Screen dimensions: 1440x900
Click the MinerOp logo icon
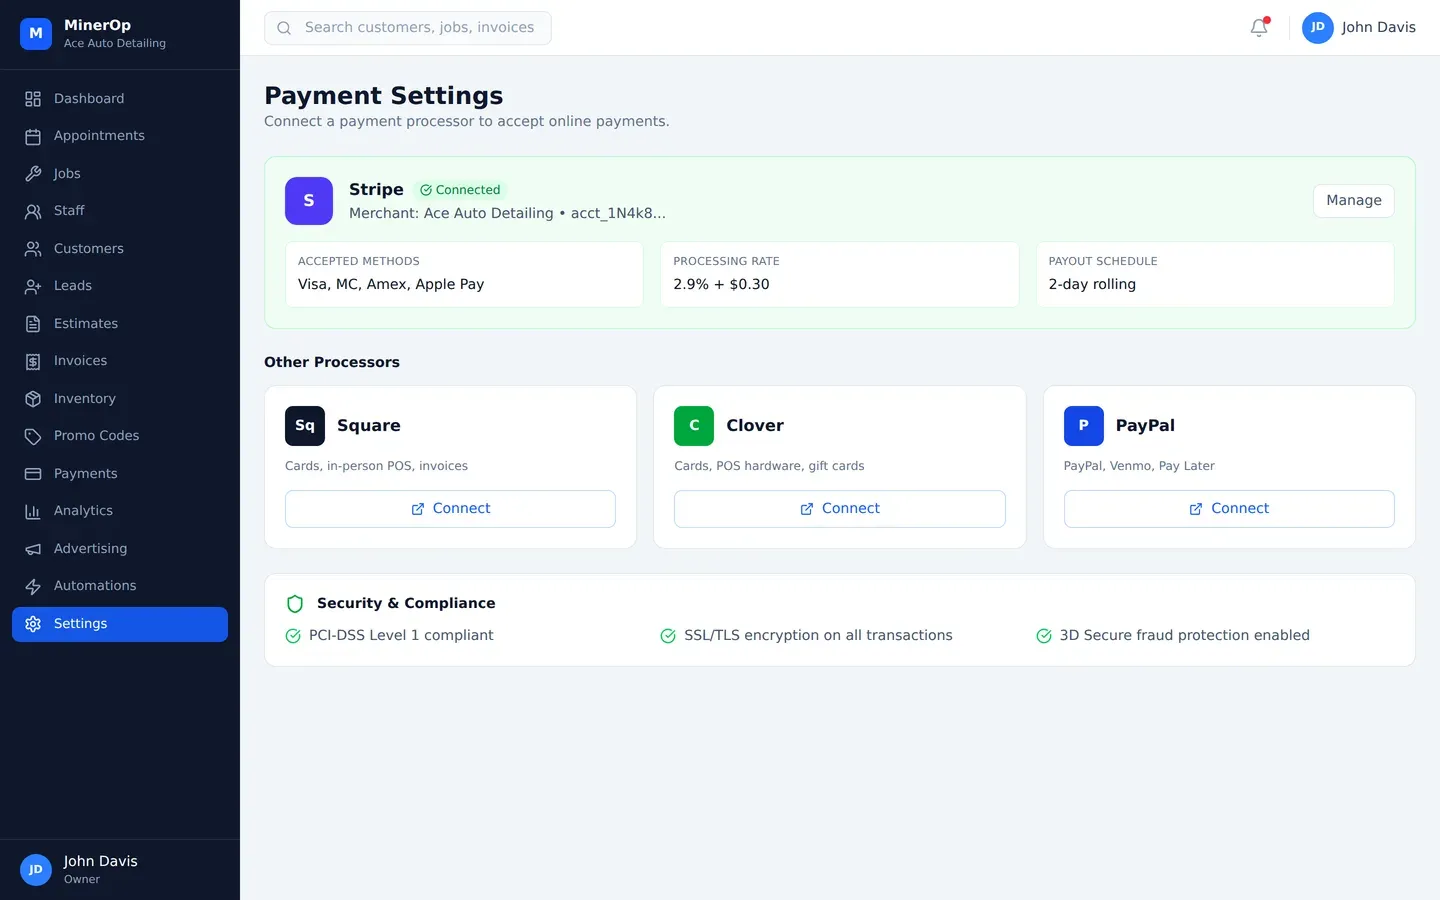coord(36,34)
